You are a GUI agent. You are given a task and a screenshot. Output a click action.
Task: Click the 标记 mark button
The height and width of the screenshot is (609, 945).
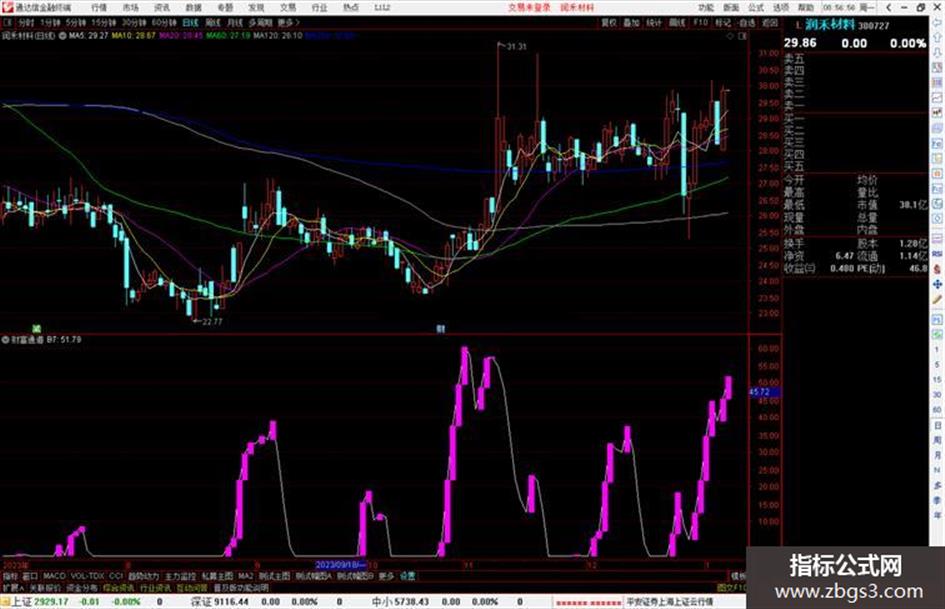(723, 22)
